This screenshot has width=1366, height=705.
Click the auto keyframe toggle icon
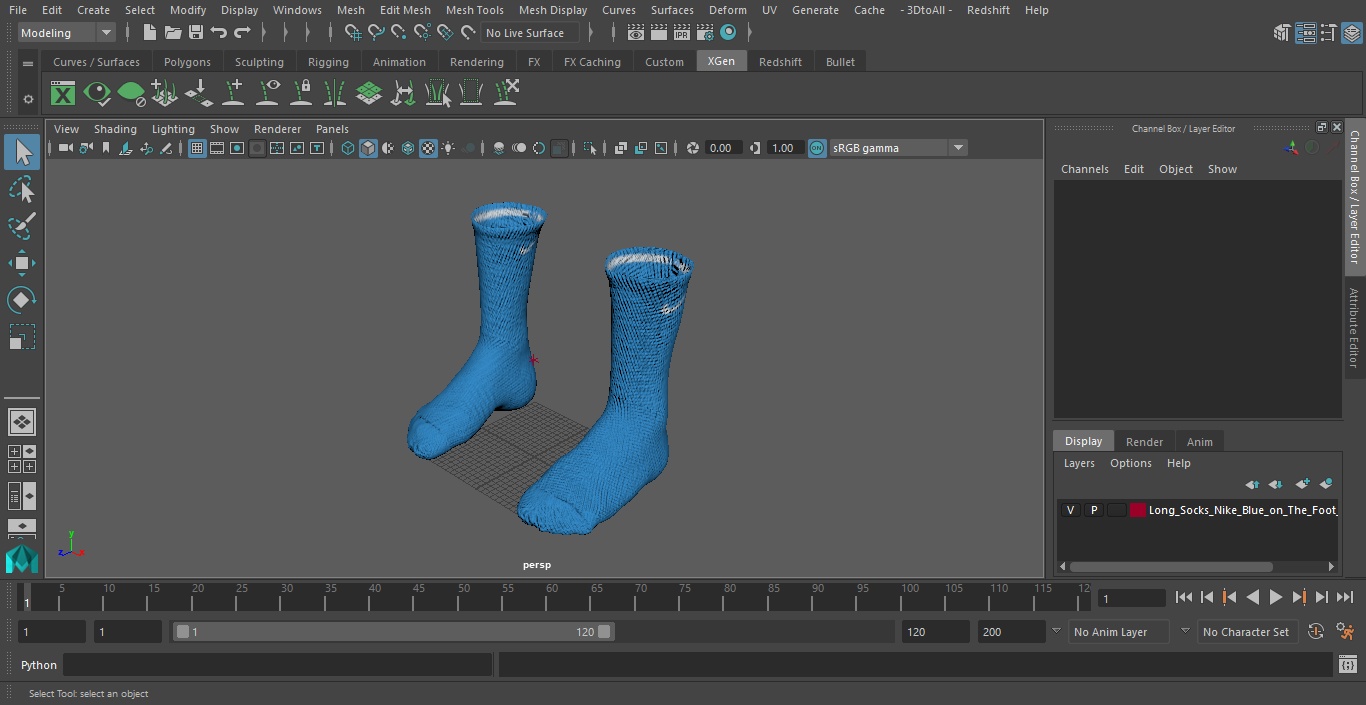tap(1316, 632)
